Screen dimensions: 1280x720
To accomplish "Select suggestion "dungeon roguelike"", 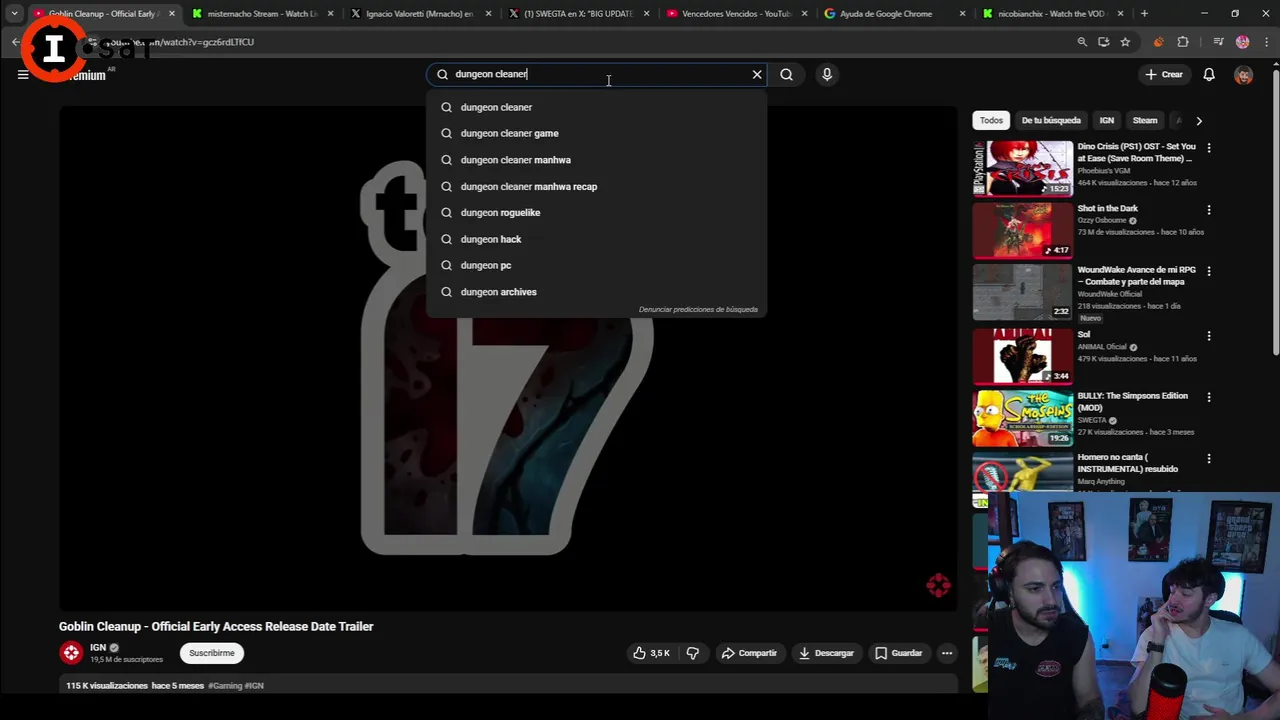I will click(596, 212).
